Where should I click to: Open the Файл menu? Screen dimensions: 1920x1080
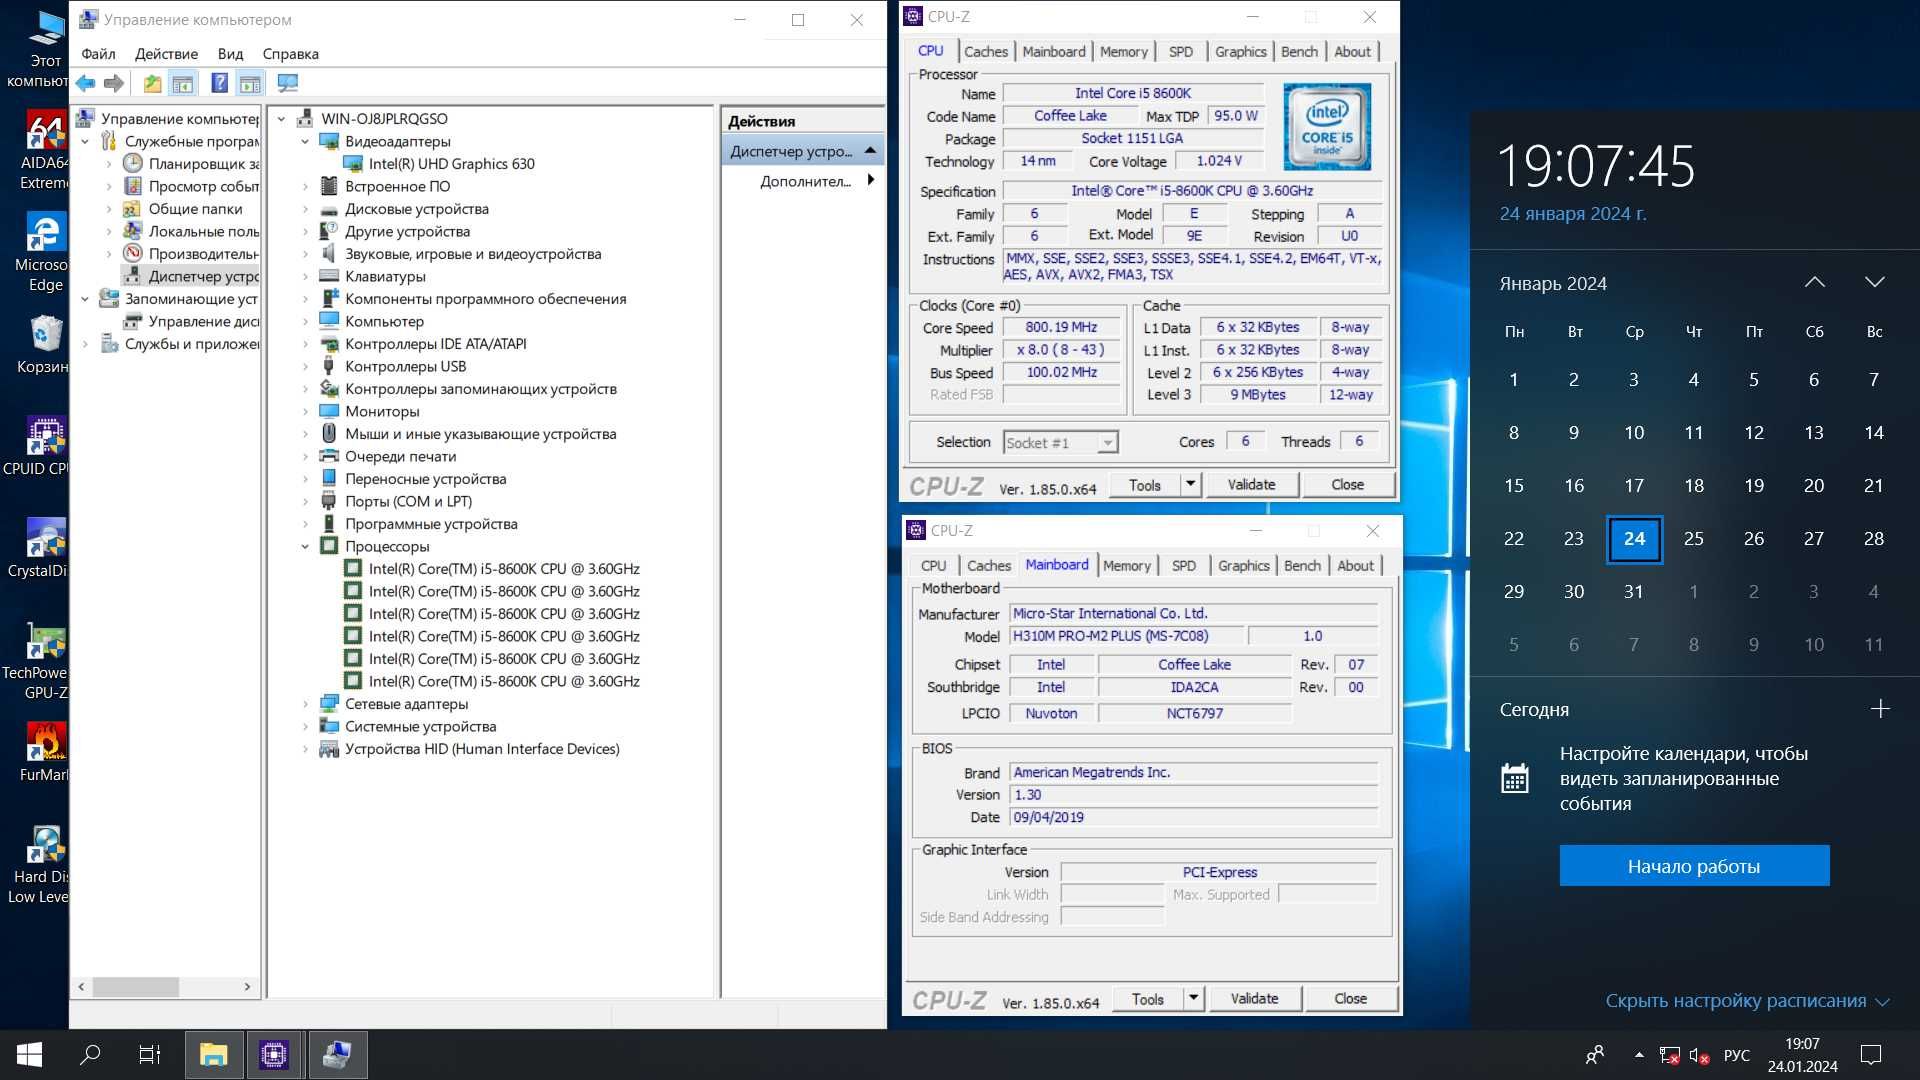tap(98, 54)
